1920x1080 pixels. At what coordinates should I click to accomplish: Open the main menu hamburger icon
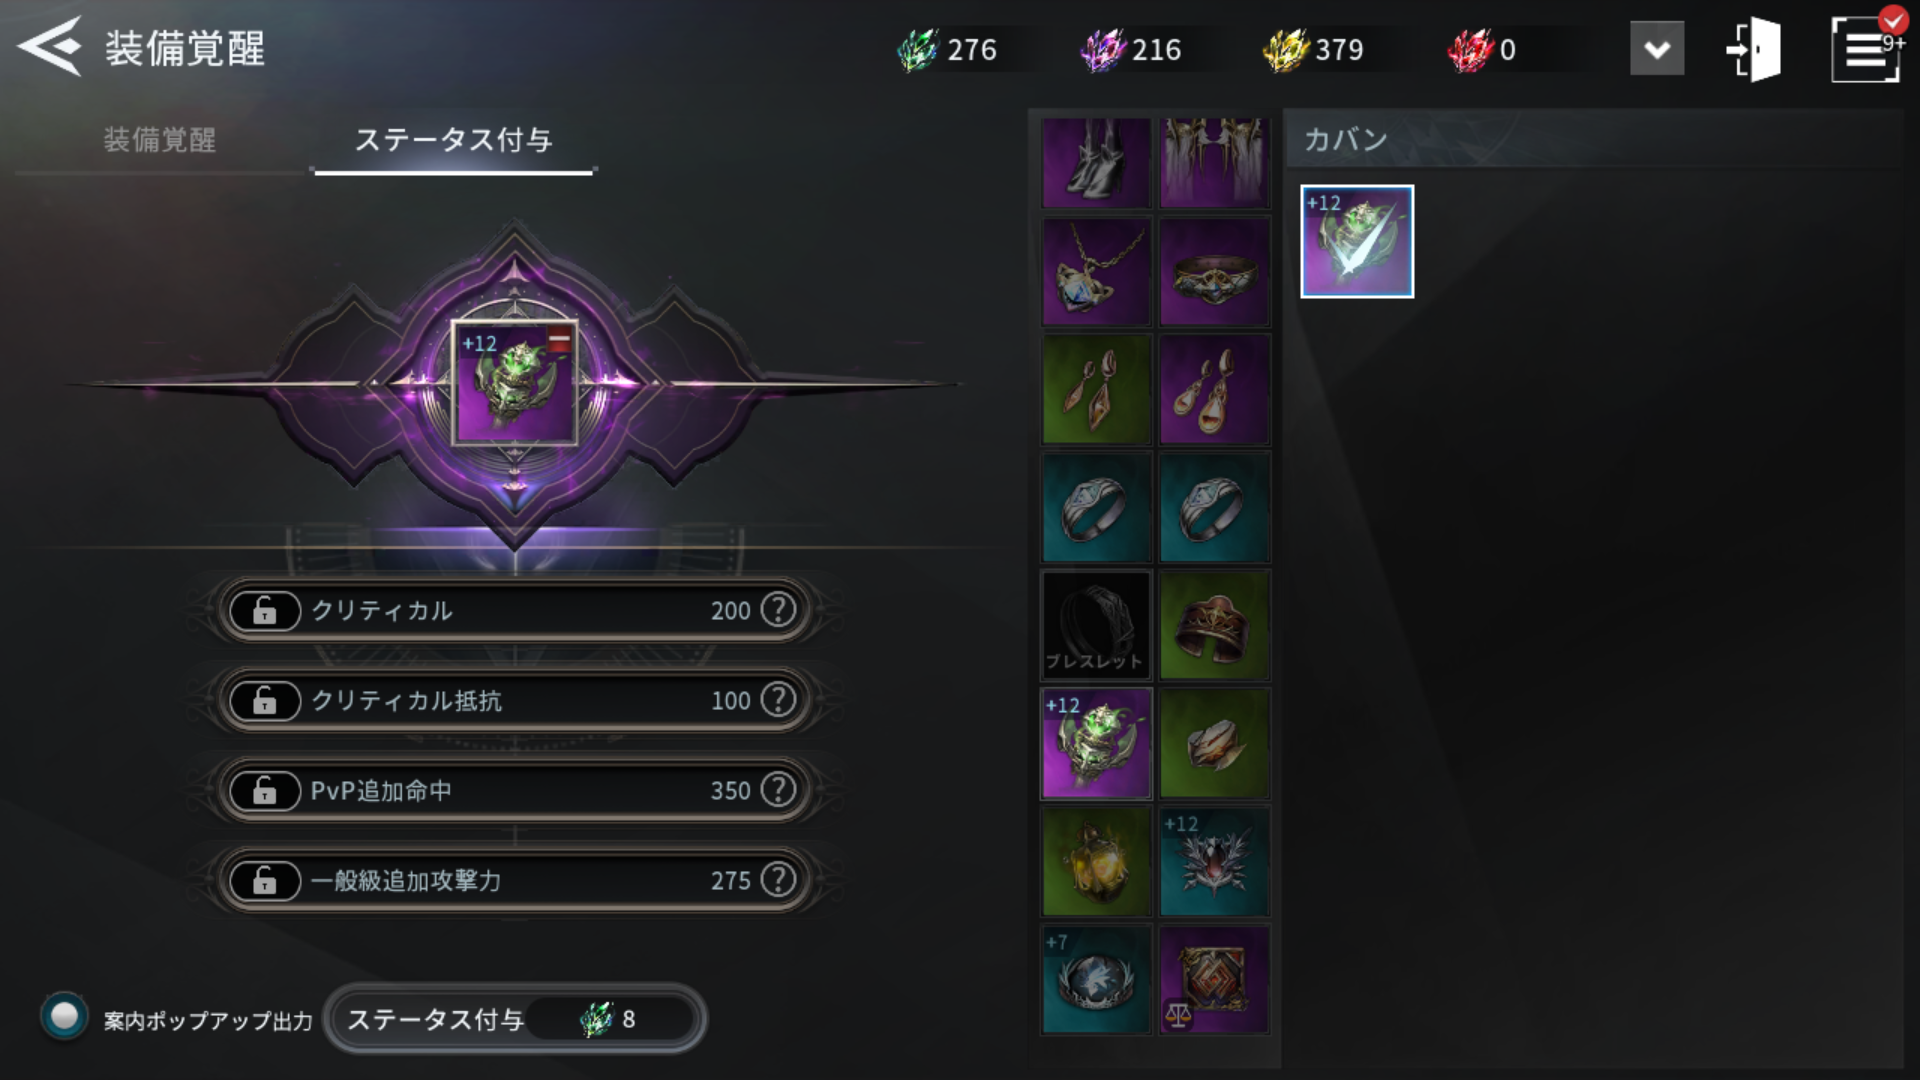coord(1865,49)
